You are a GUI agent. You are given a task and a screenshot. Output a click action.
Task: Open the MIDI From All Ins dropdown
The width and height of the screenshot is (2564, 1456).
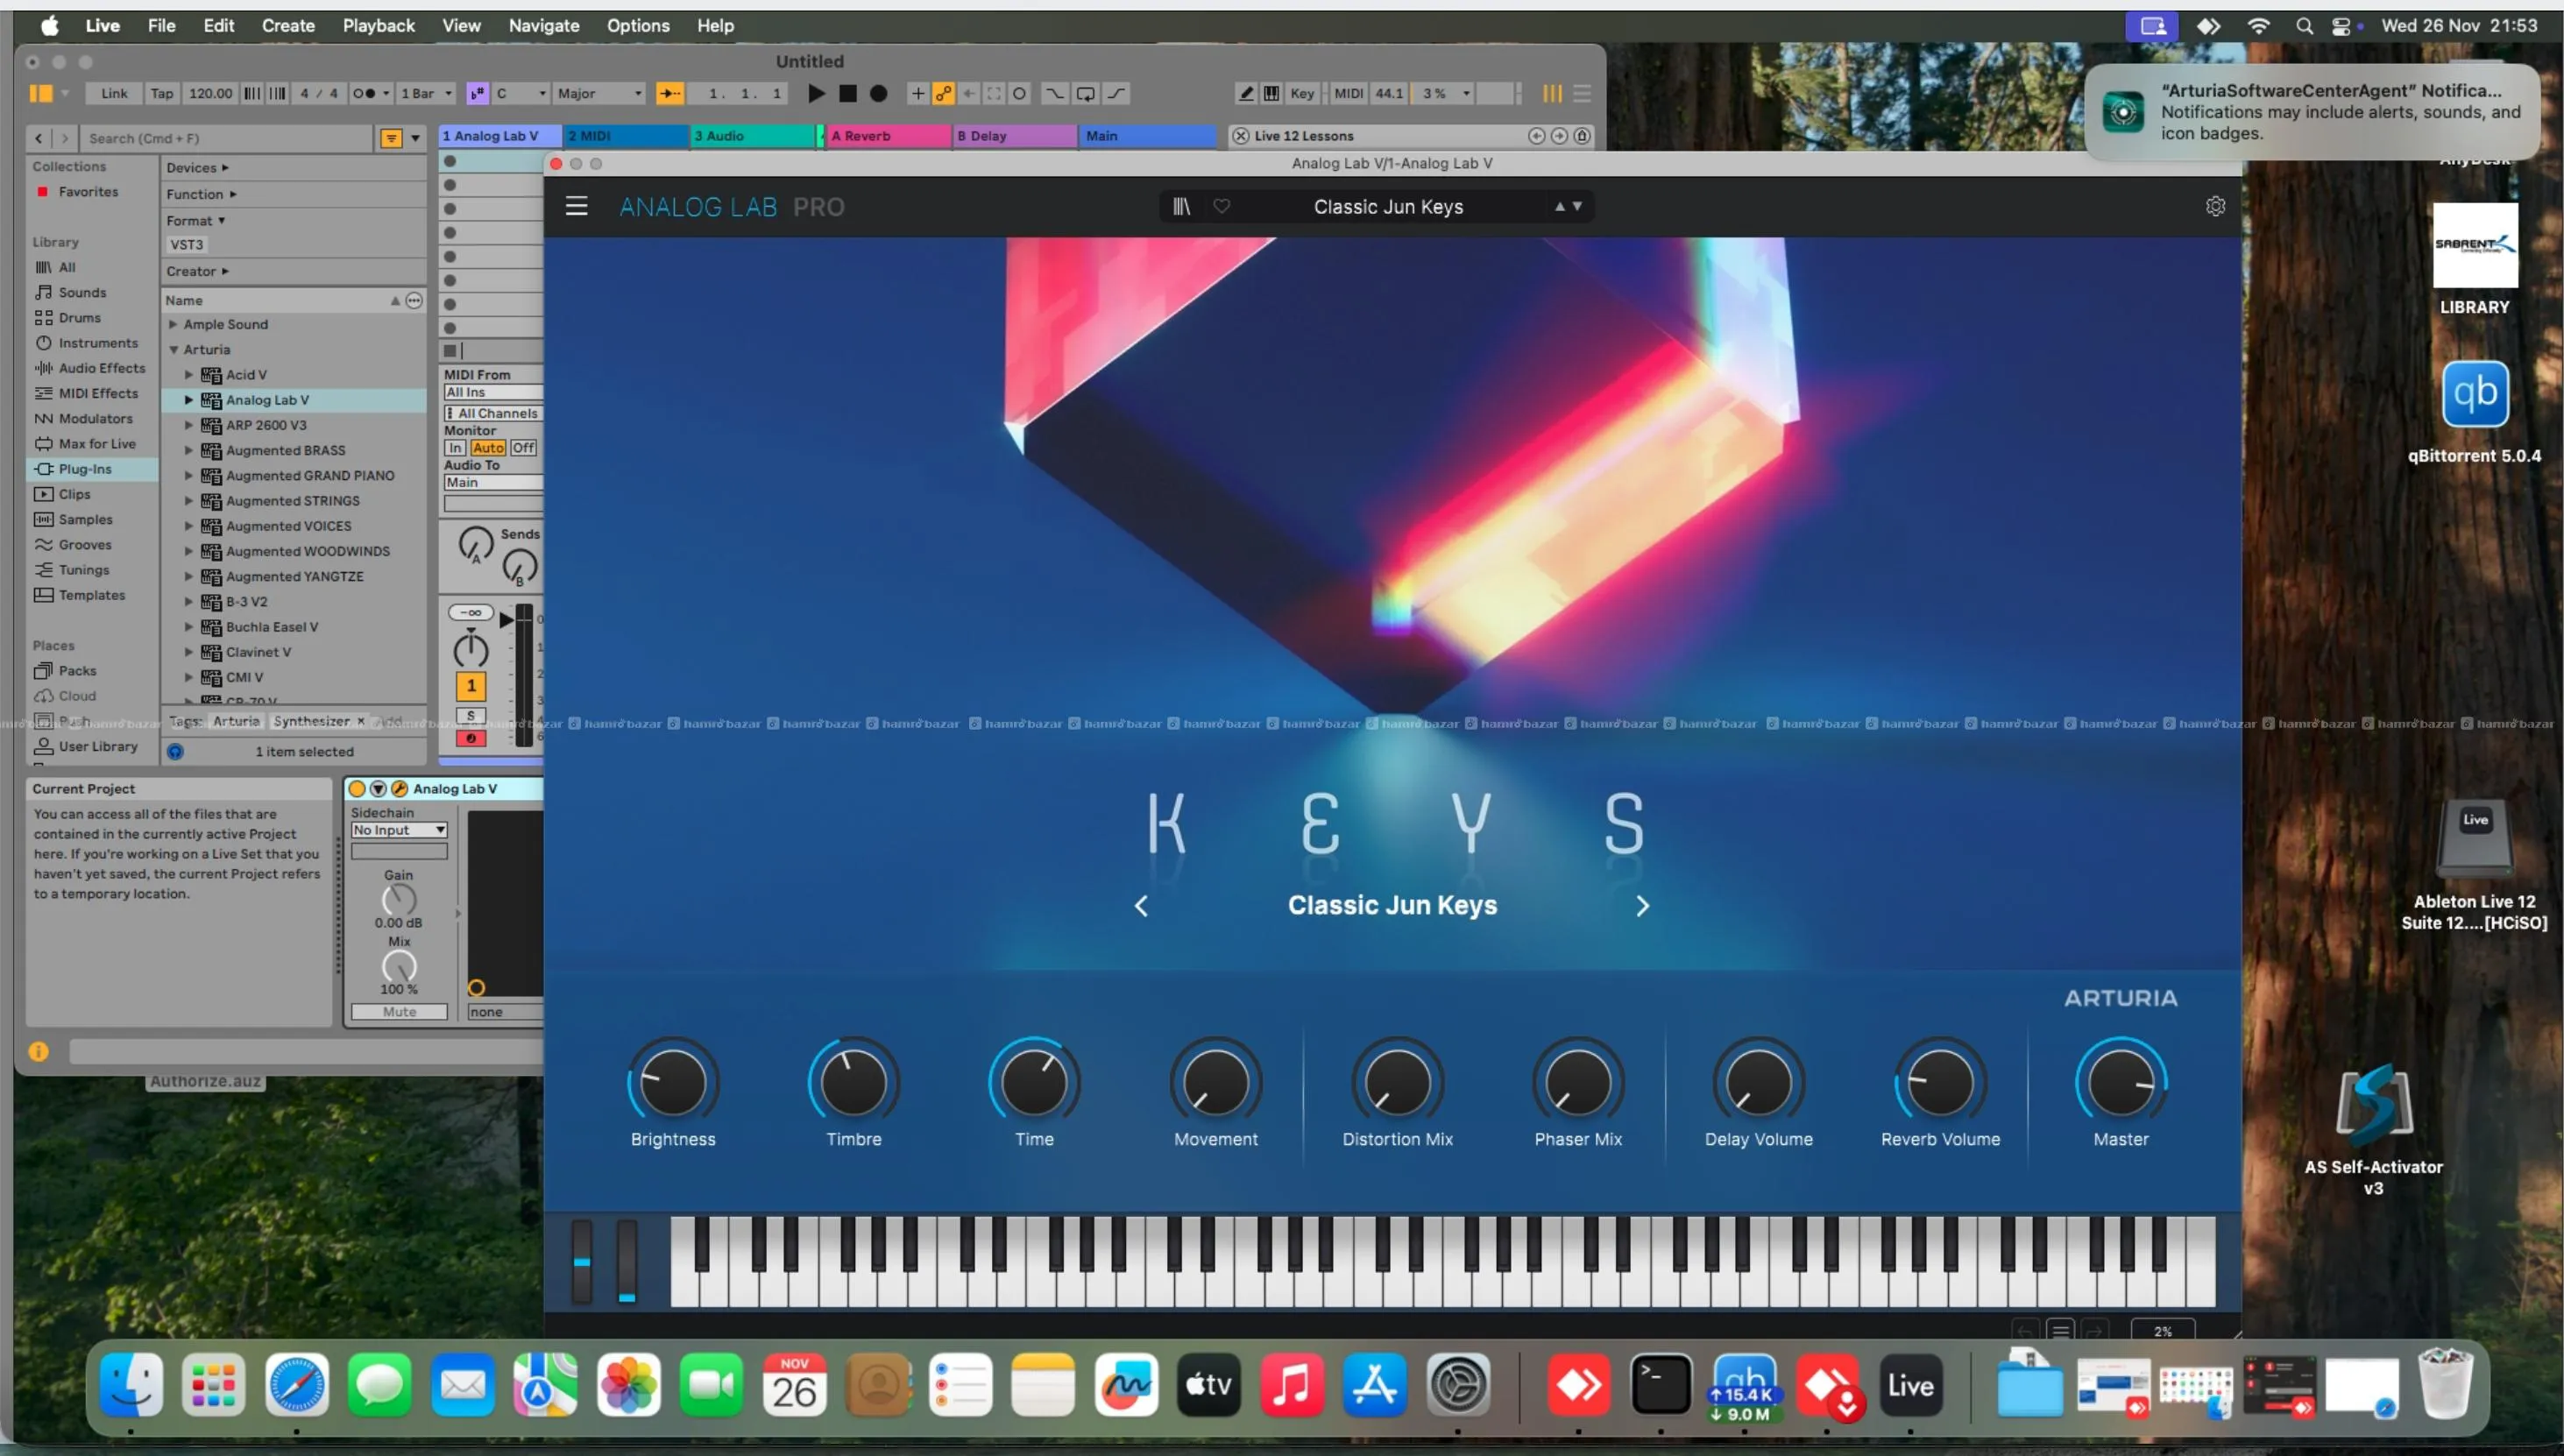[493, 392]
